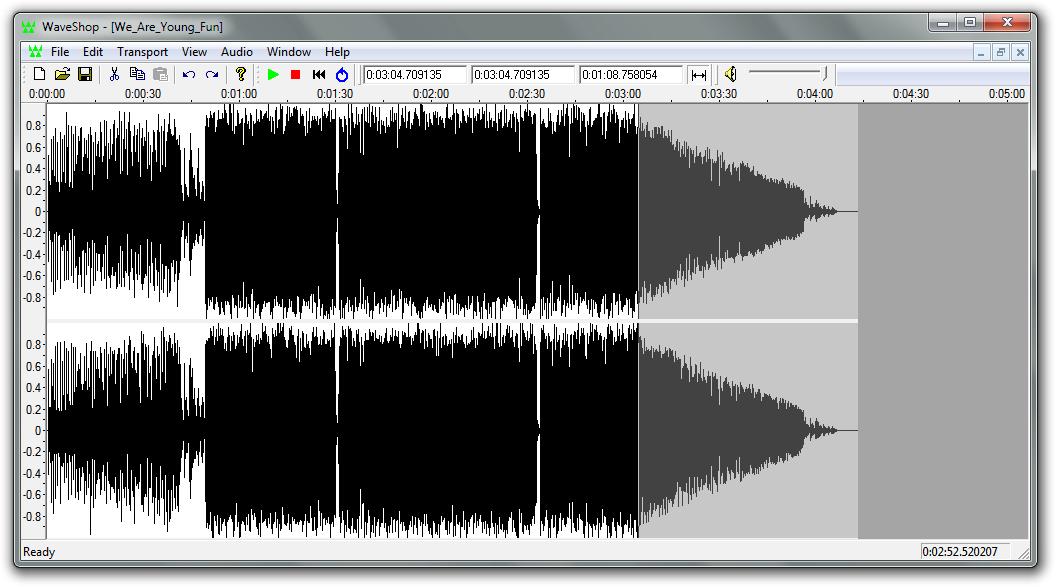The width and height of the screenshot is (1056, 587).
Task: Toggle mute with the speaker icon
Action: (x=731, y=74)
